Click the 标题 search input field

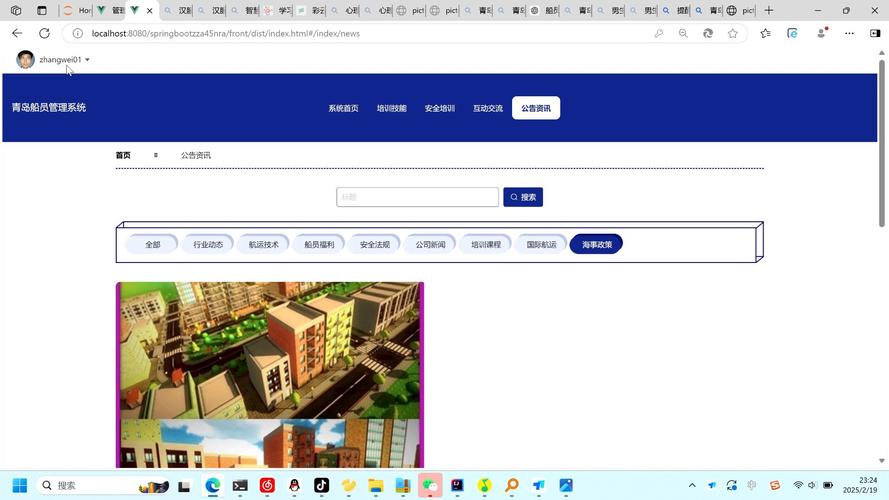click(x=417, y=197)
